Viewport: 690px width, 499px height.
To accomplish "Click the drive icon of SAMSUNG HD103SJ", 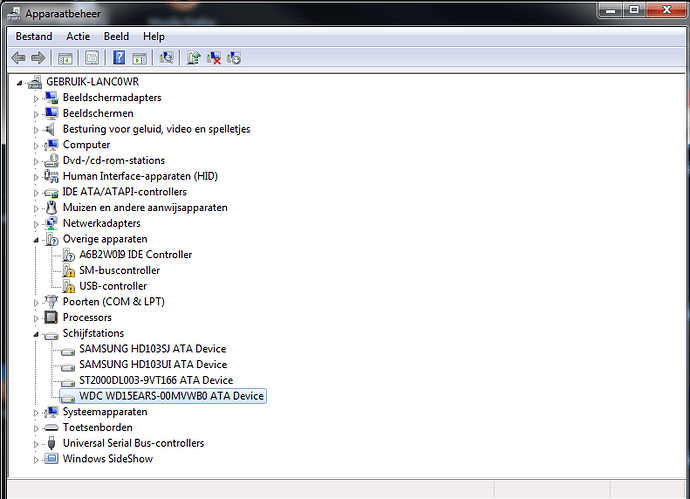I will pos(67,351).
